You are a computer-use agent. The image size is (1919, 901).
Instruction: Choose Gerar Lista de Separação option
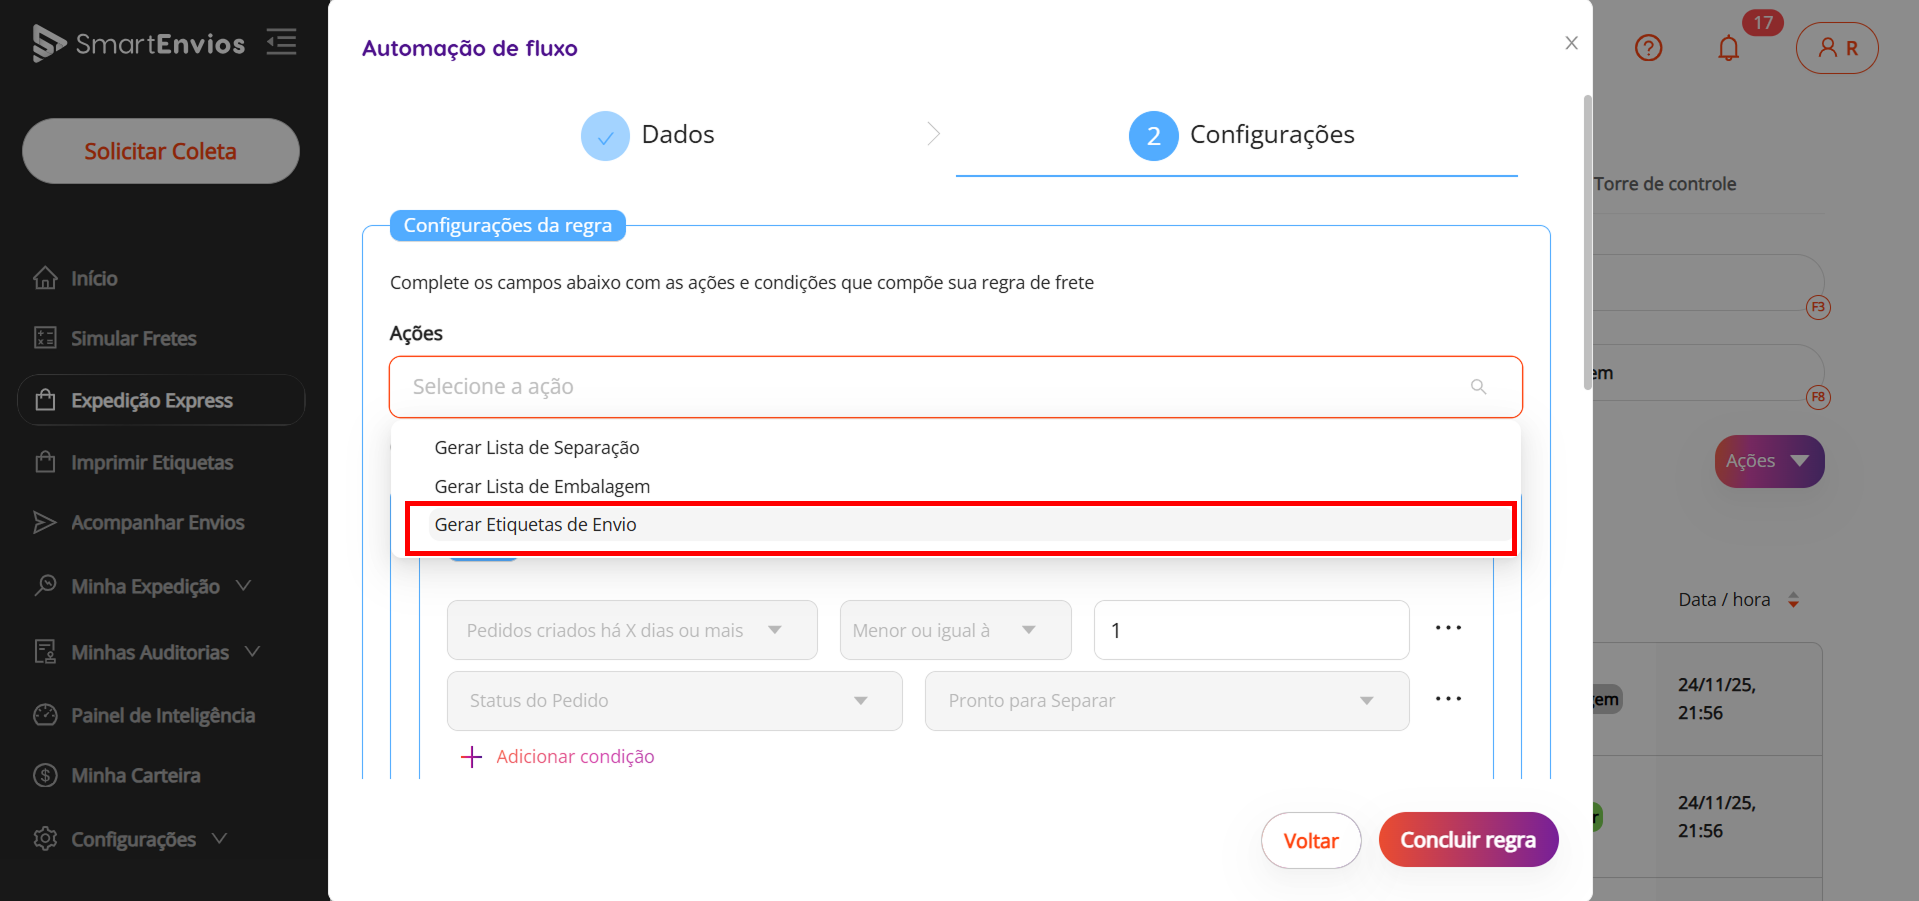pyautogui.click(x=536, y=448)
